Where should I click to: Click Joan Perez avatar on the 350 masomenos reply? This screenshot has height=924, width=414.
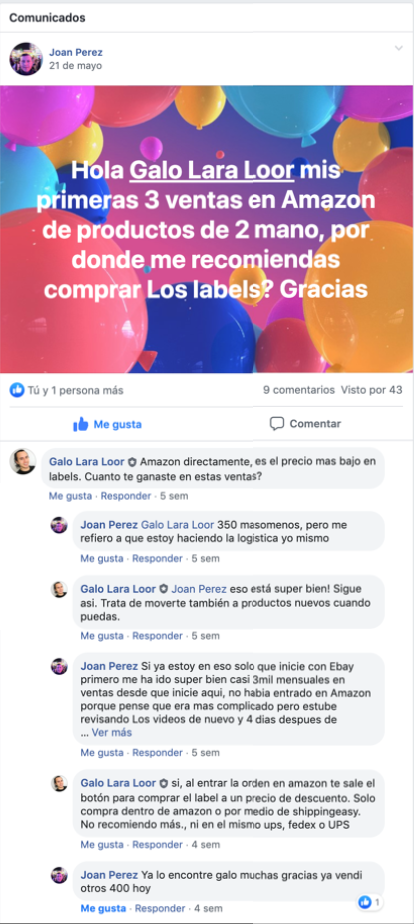(59, 525)
